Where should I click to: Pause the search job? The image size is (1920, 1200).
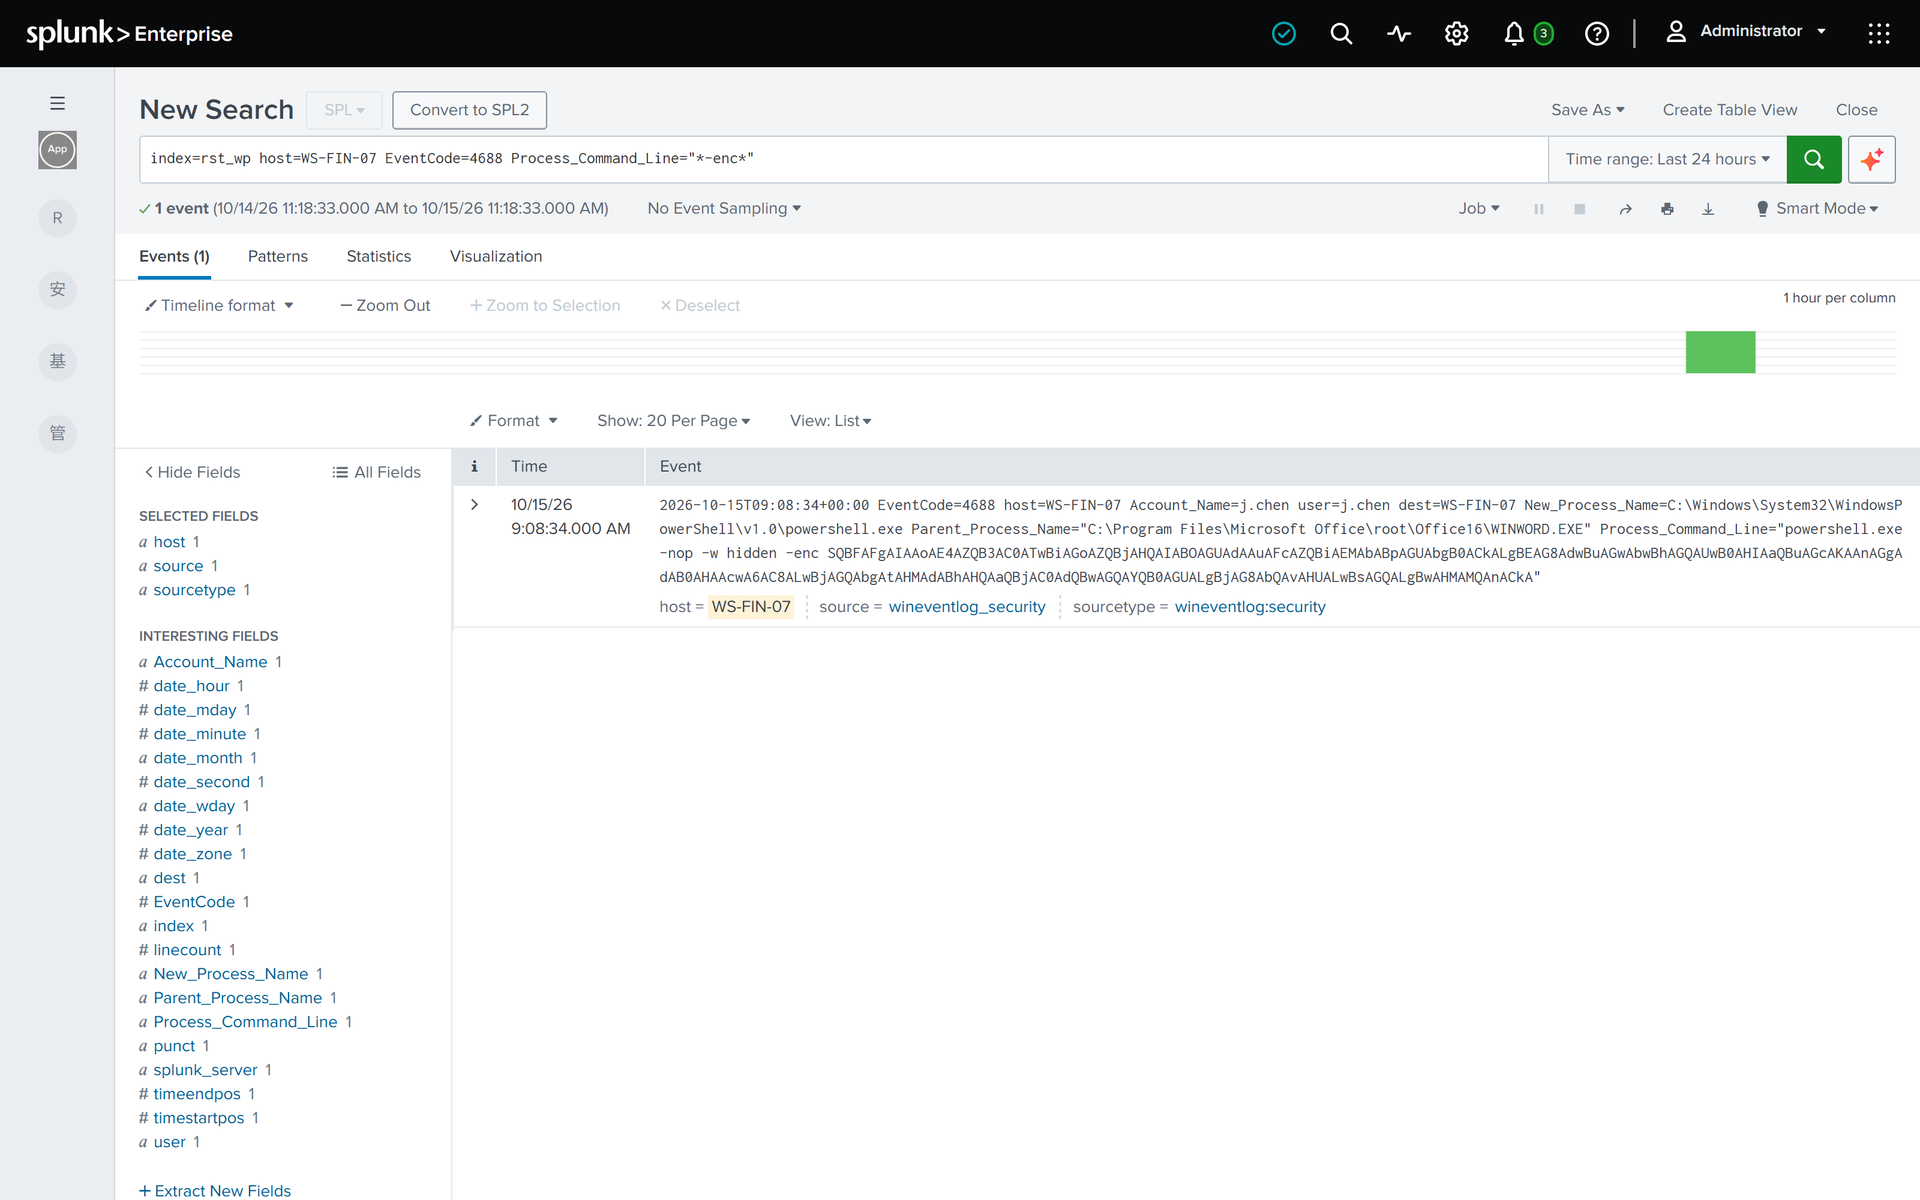click(1539, 209)
